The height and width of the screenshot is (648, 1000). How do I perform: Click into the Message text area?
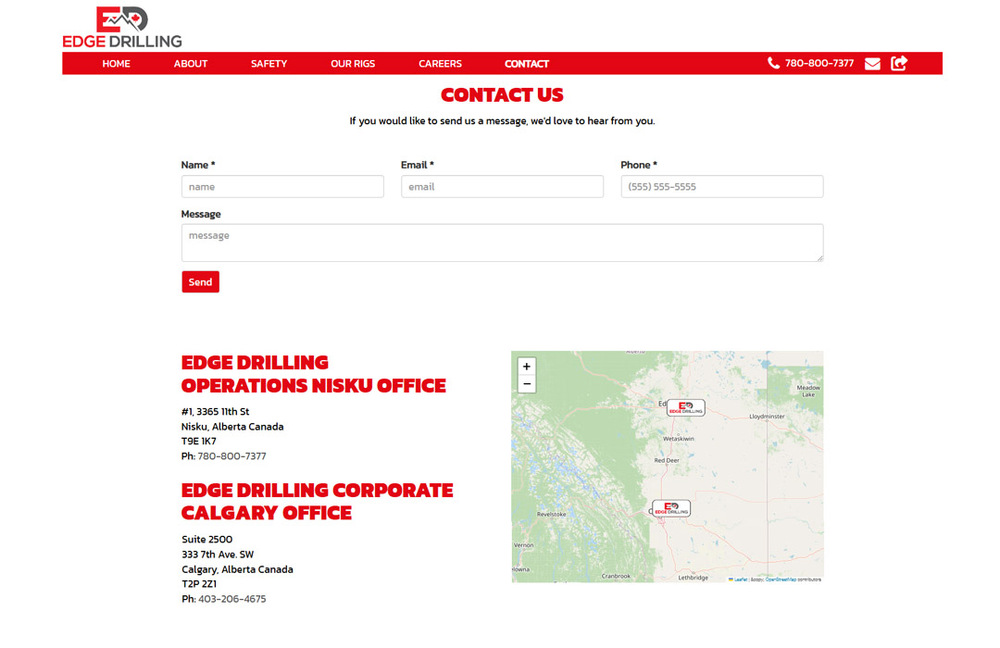(502, 242)
